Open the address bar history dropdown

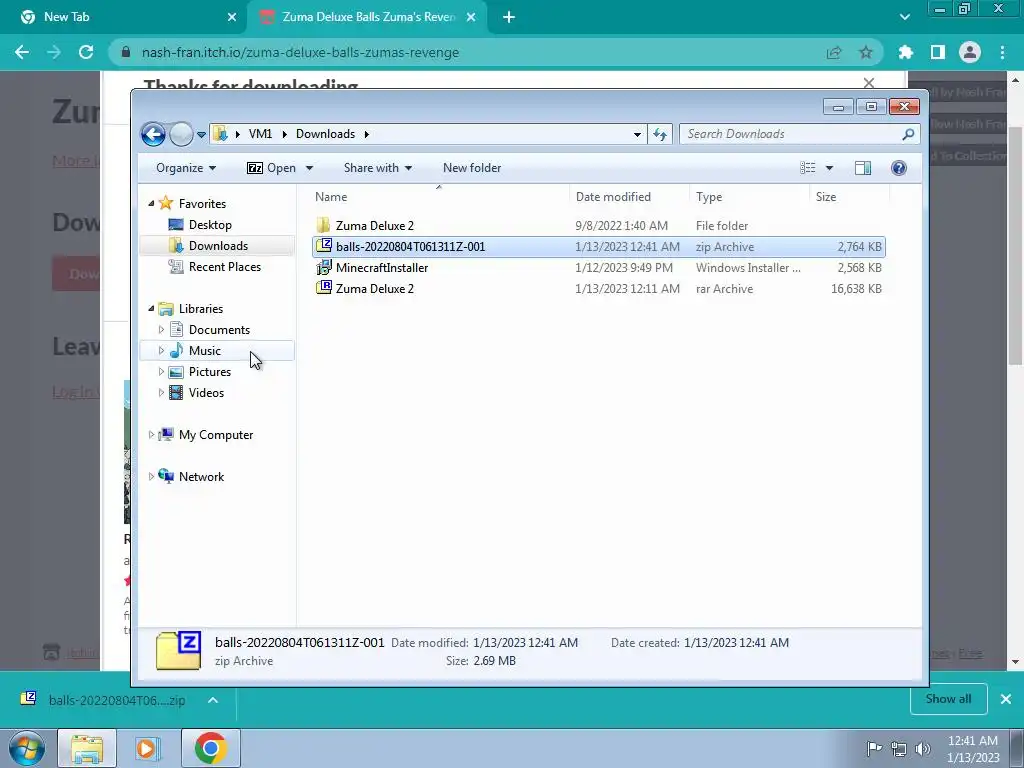point(637,135)
